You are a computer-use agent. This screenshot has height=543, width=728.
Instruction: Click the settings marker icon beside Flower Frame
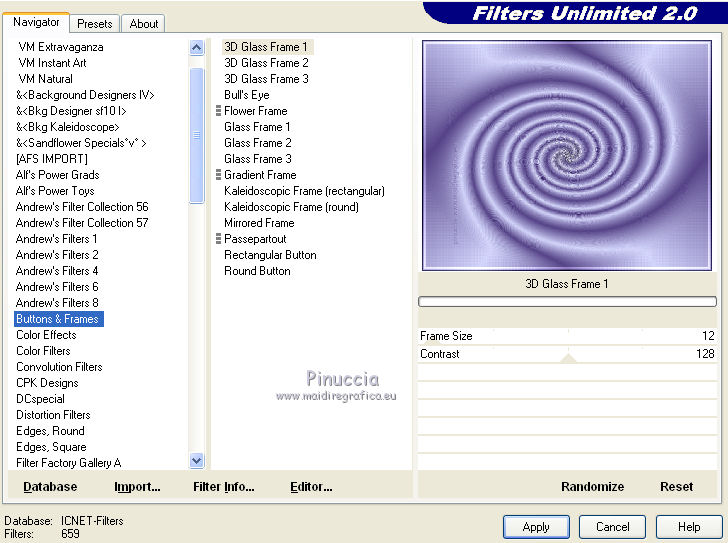click(218, 110)
